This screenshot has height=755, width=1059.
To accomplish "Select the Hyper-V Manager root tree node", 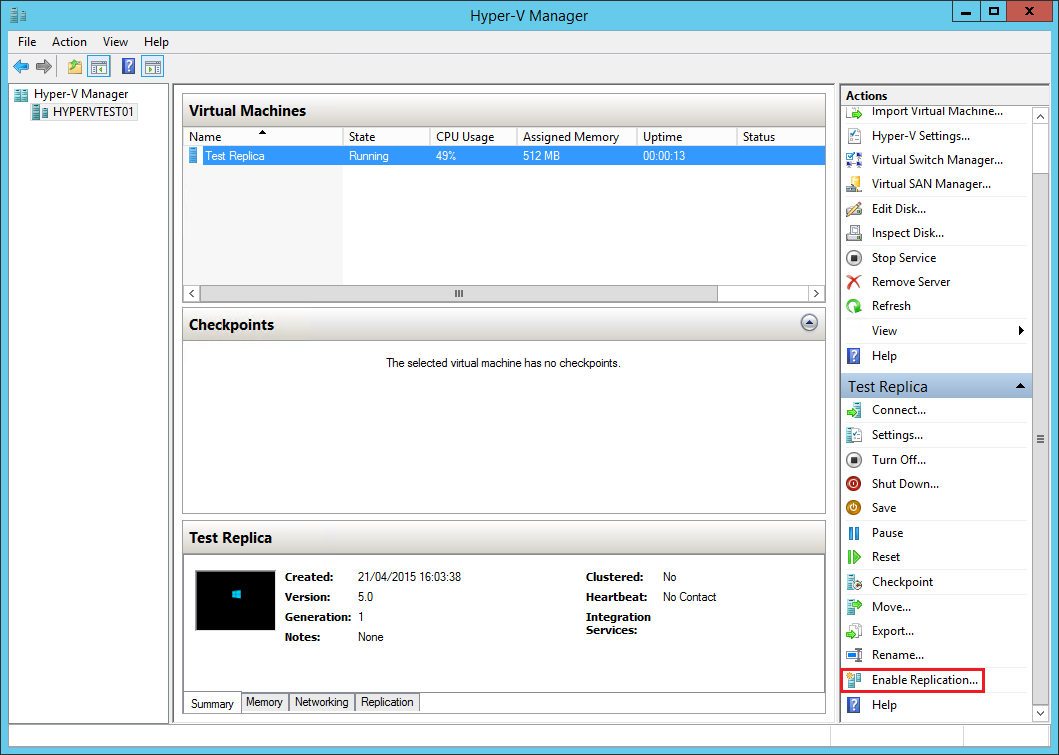I will (x=80, y=94).
